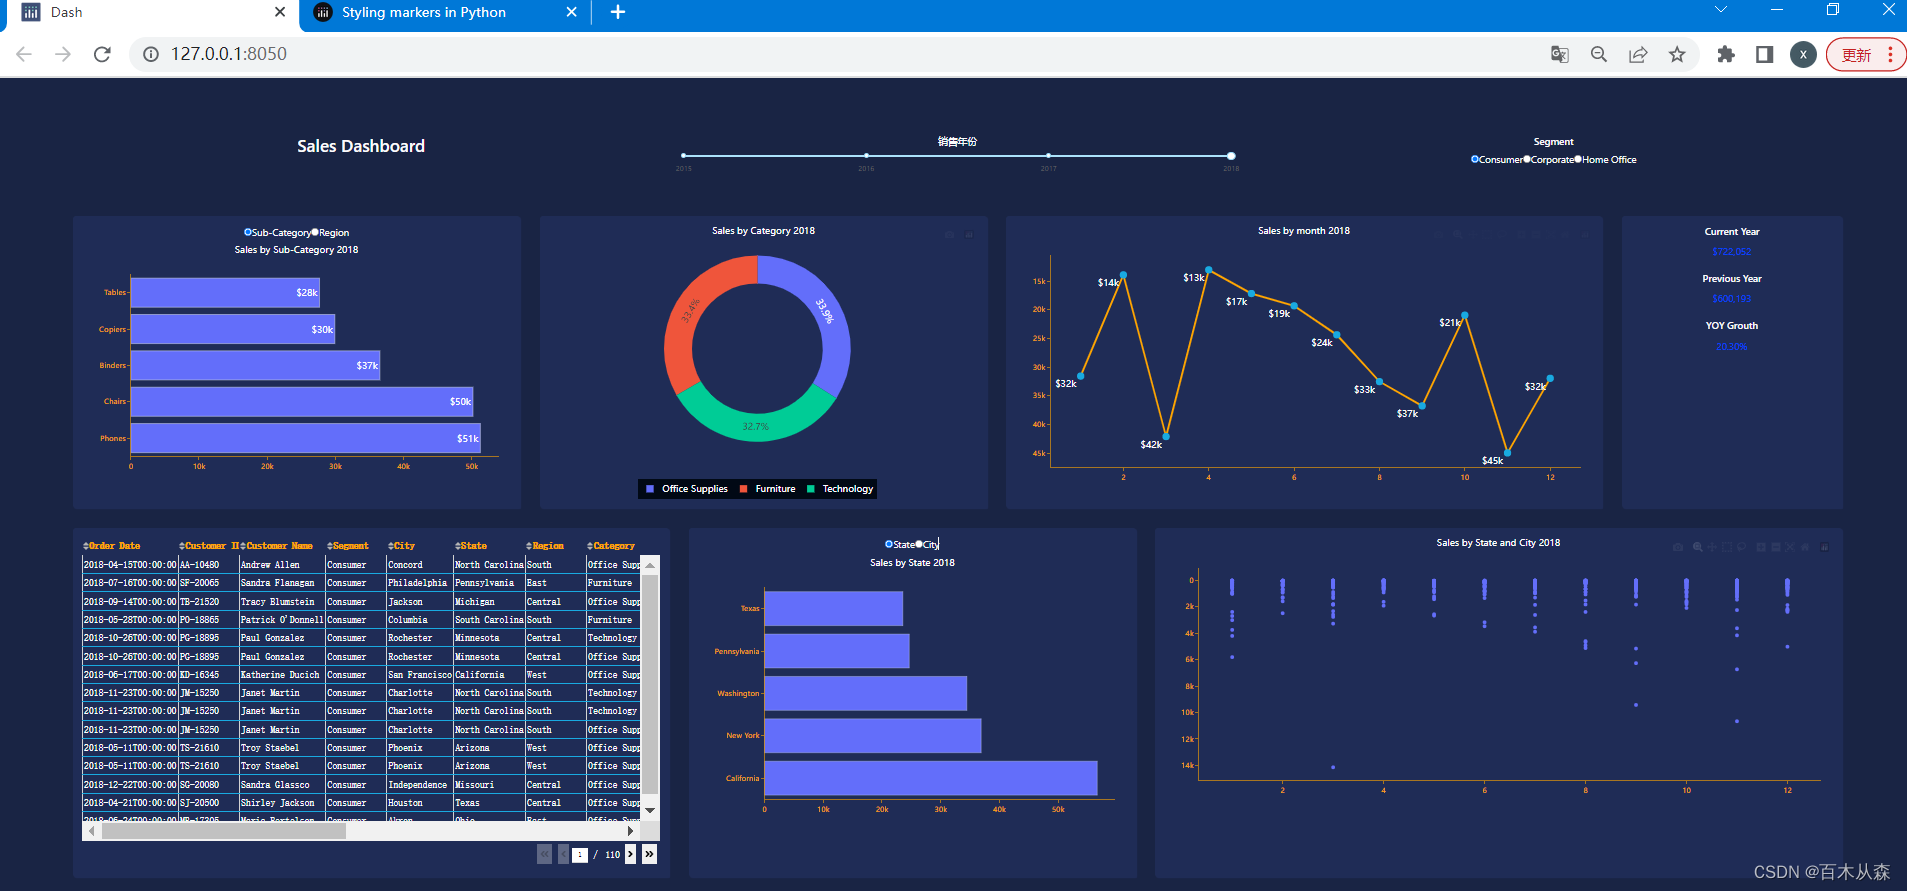Image resolution: width=1907 pixels, height=891 pixels.
Task: Bookmark this page with star icon
Action: (1677, 54)
